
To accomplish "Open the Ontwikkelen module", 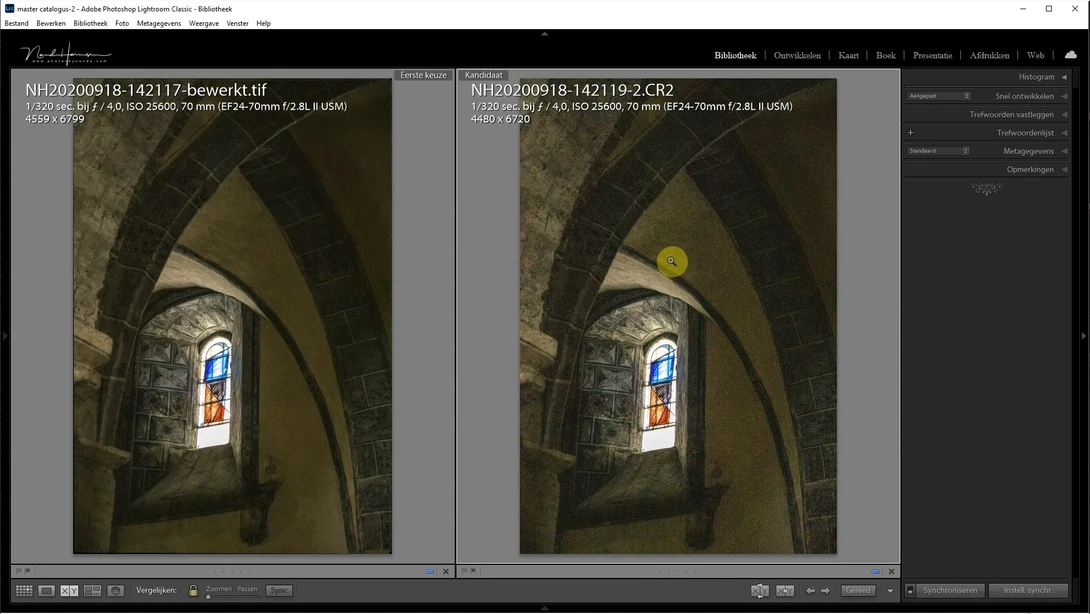I will tap(797, 56).
